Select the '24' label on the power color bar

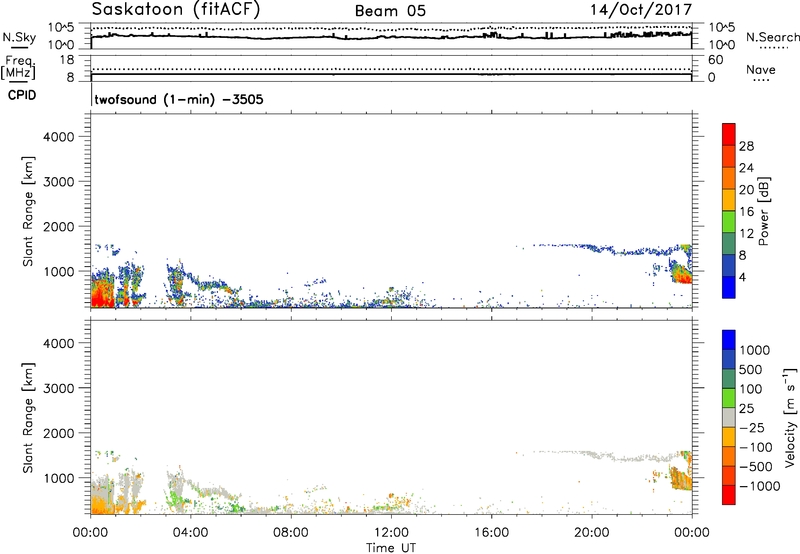(746, 168)
